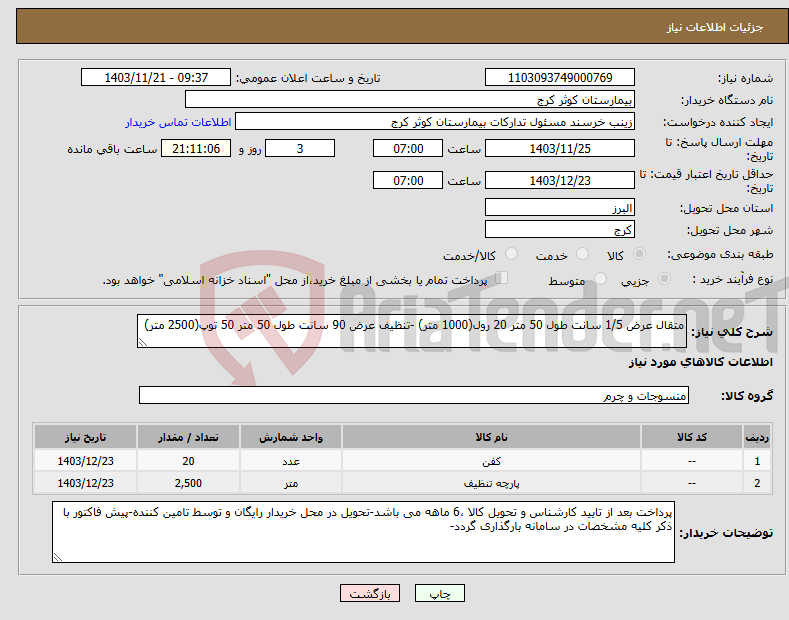
Task: Select the خدمت radio button
Action: tap(582, 254)
